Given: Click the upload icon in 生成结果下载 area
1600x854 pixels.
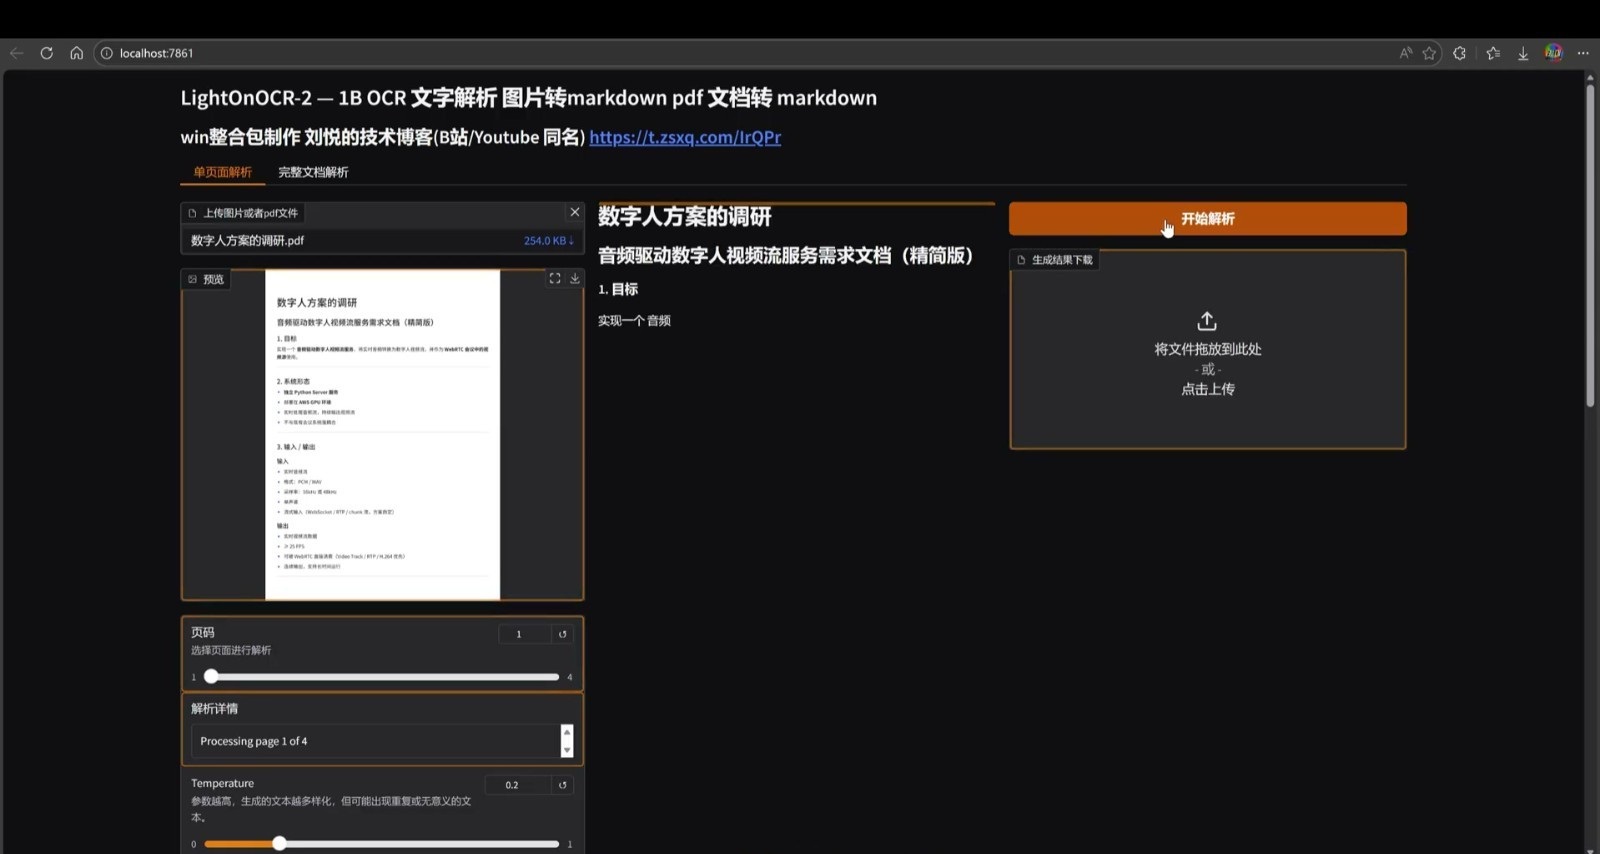Looking at the screenshot, I should 1207,321.
